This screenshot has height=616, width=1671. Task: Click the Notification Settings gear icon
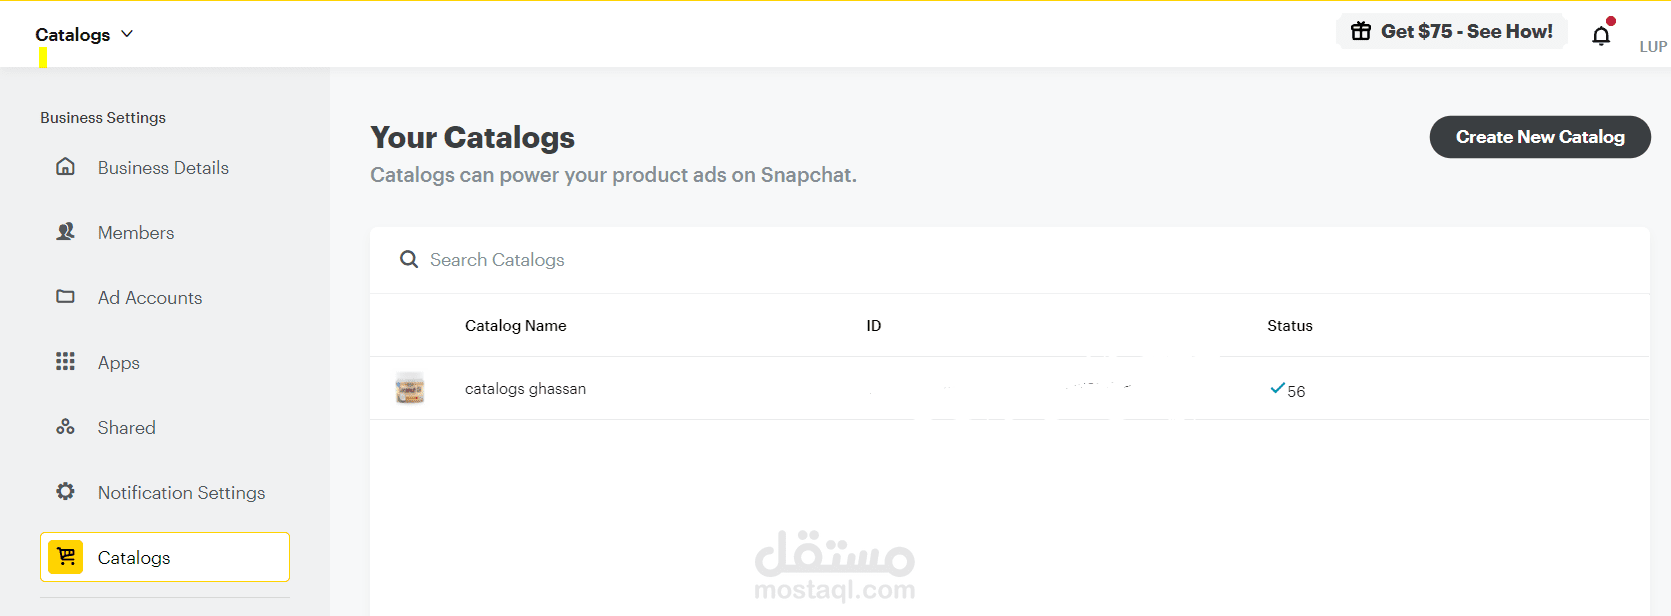tap(65, 492)
